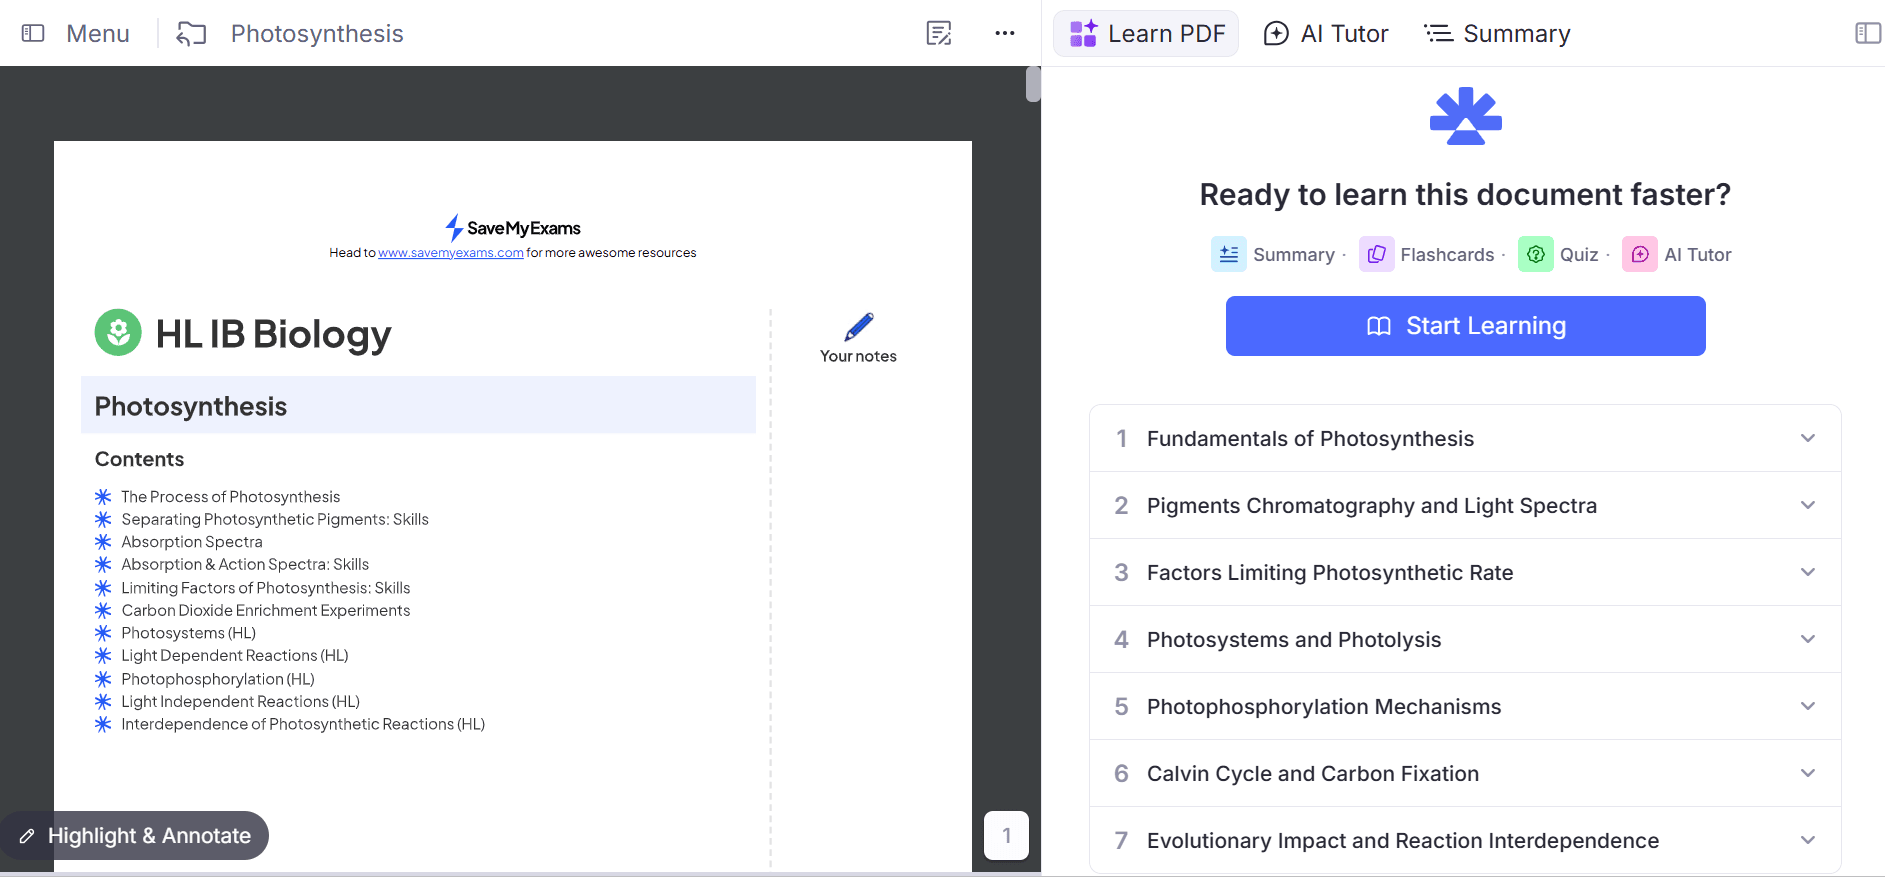Click the folder icon beside Photosynthesis title
Screen dimensions: 1885x877
(191, 34)
